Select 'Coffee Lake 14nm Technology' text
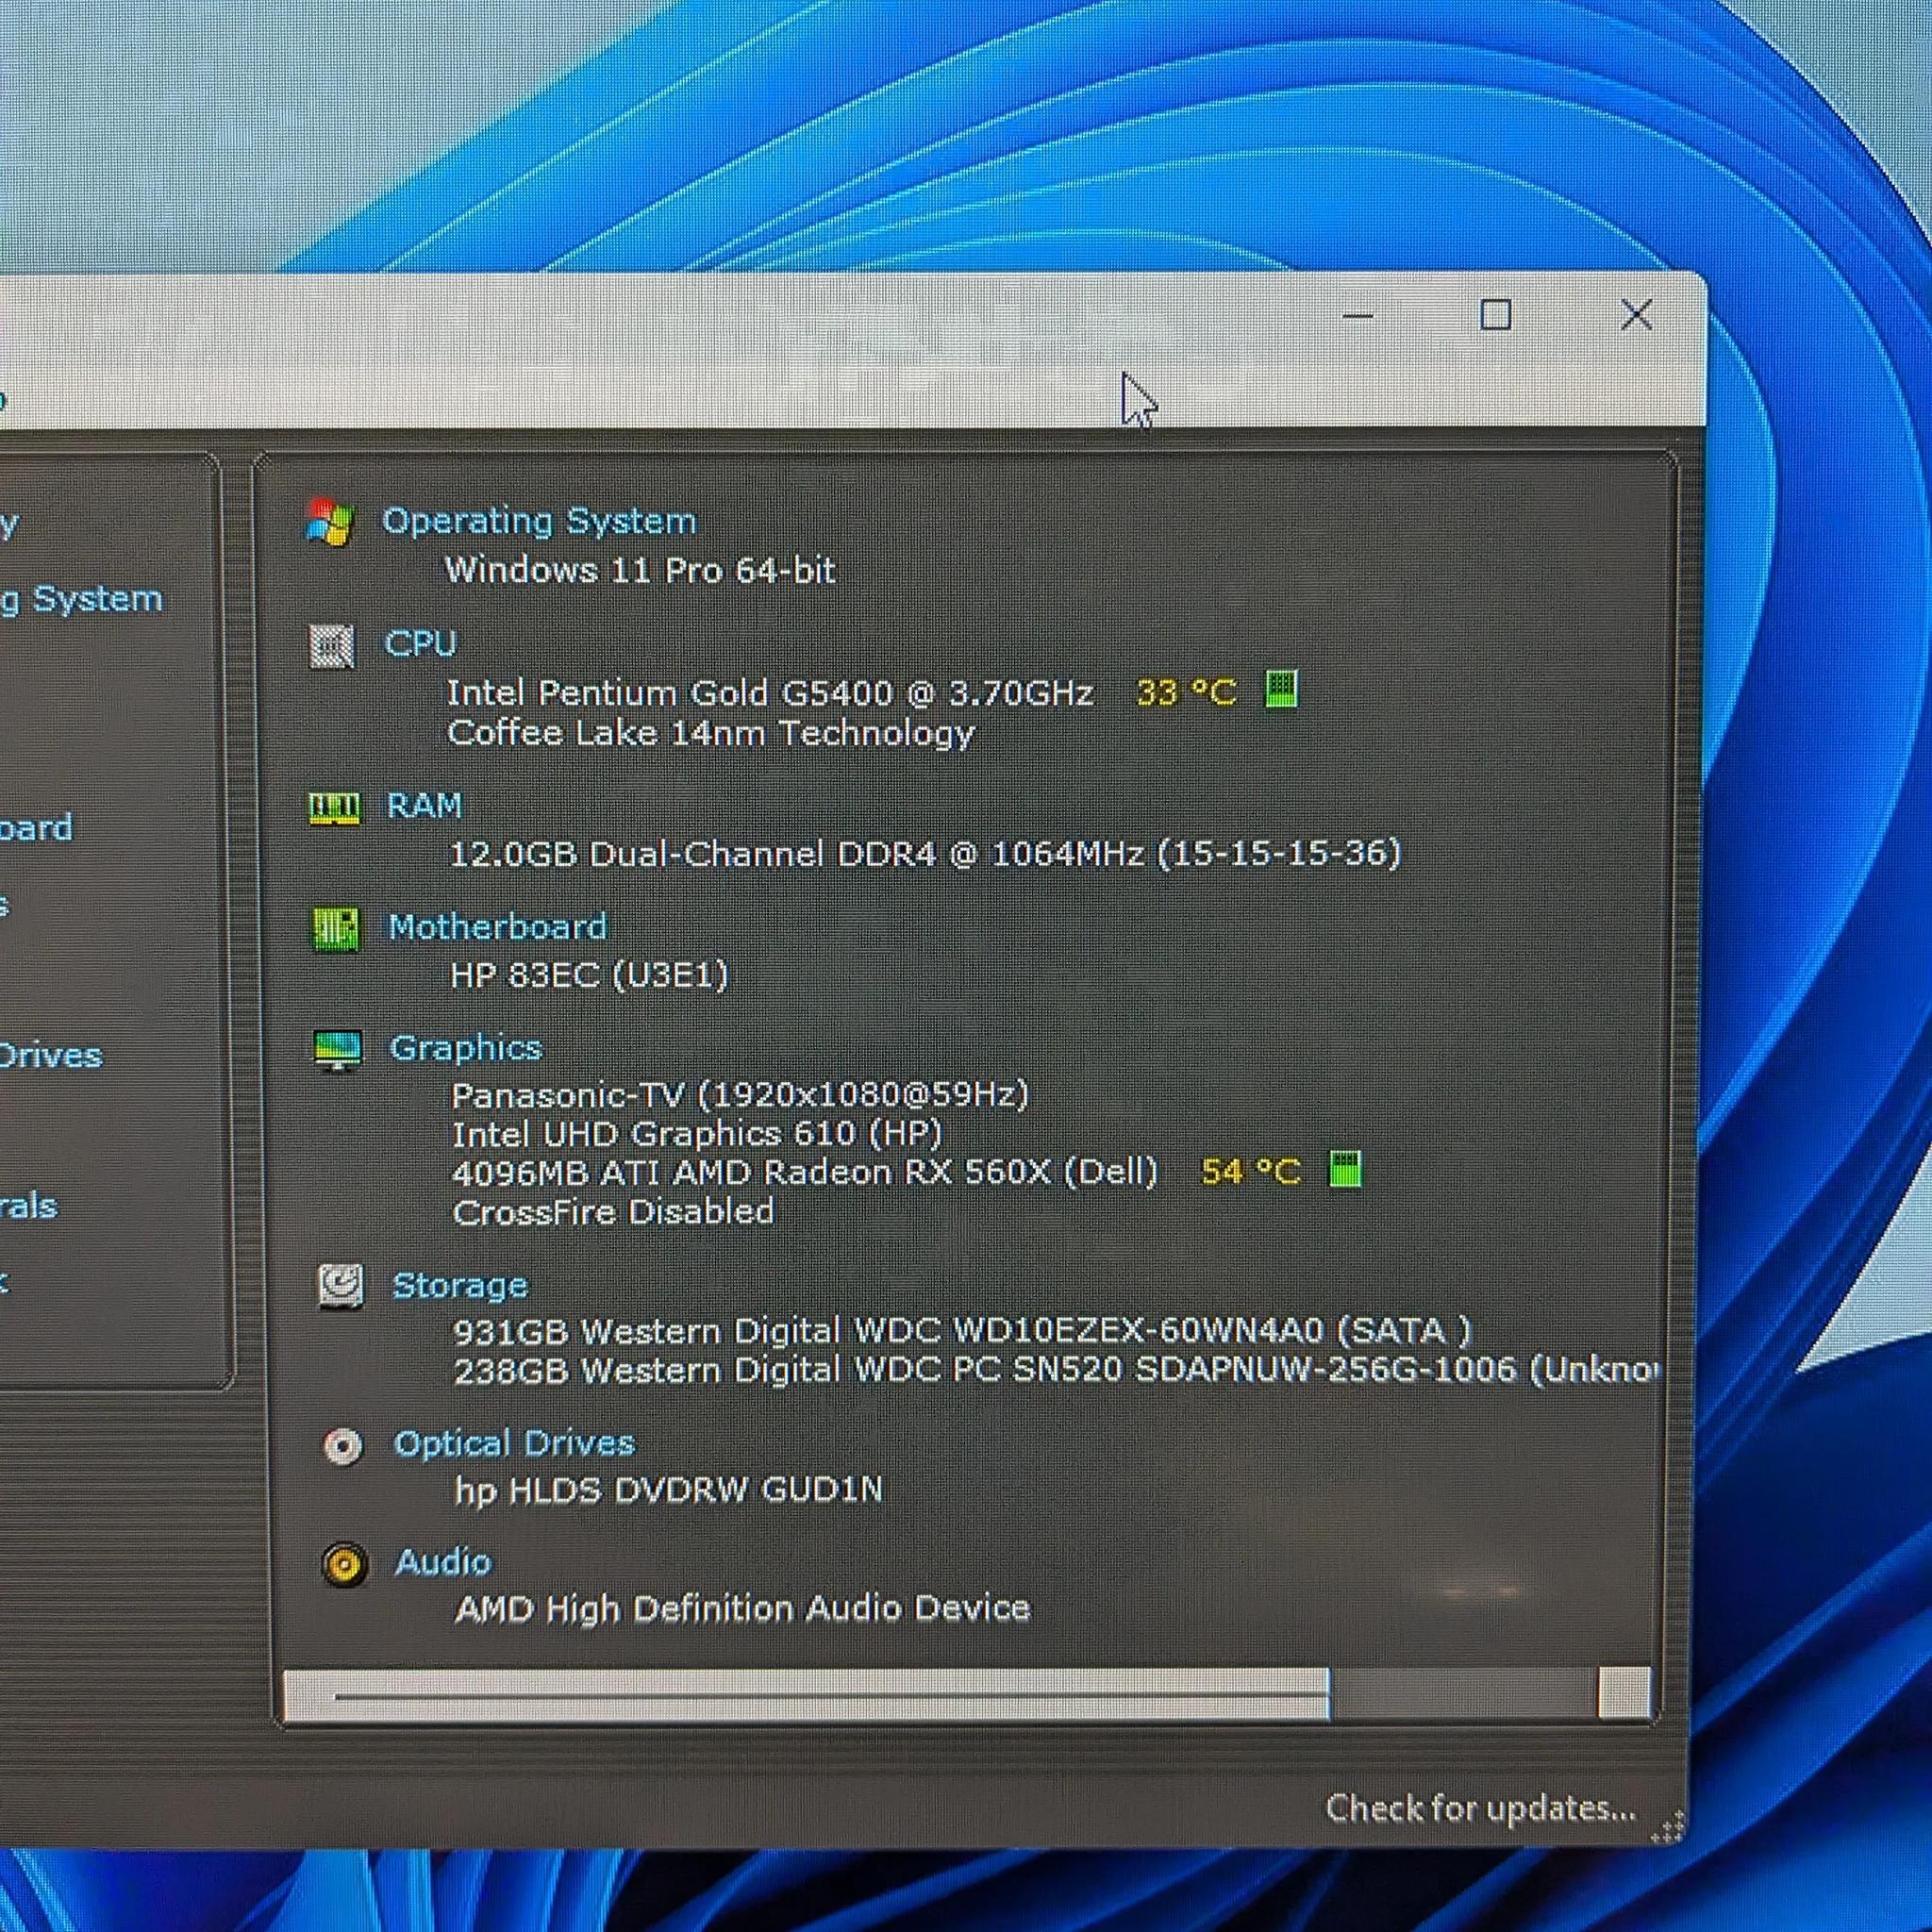This screenshot has width=1932, height=1932. pyautogui.click(x=711, y=733)
